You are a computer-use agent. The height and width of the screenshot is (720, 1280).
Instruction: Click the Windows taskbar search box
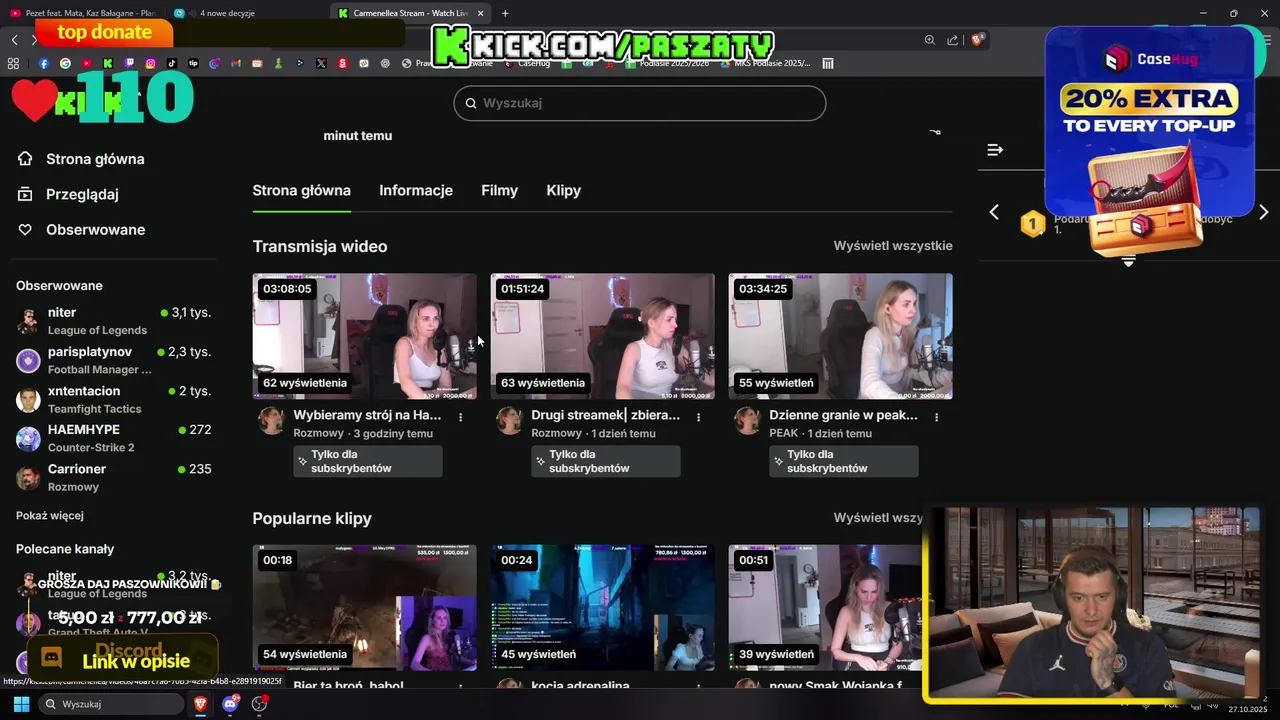coord(111,704)
